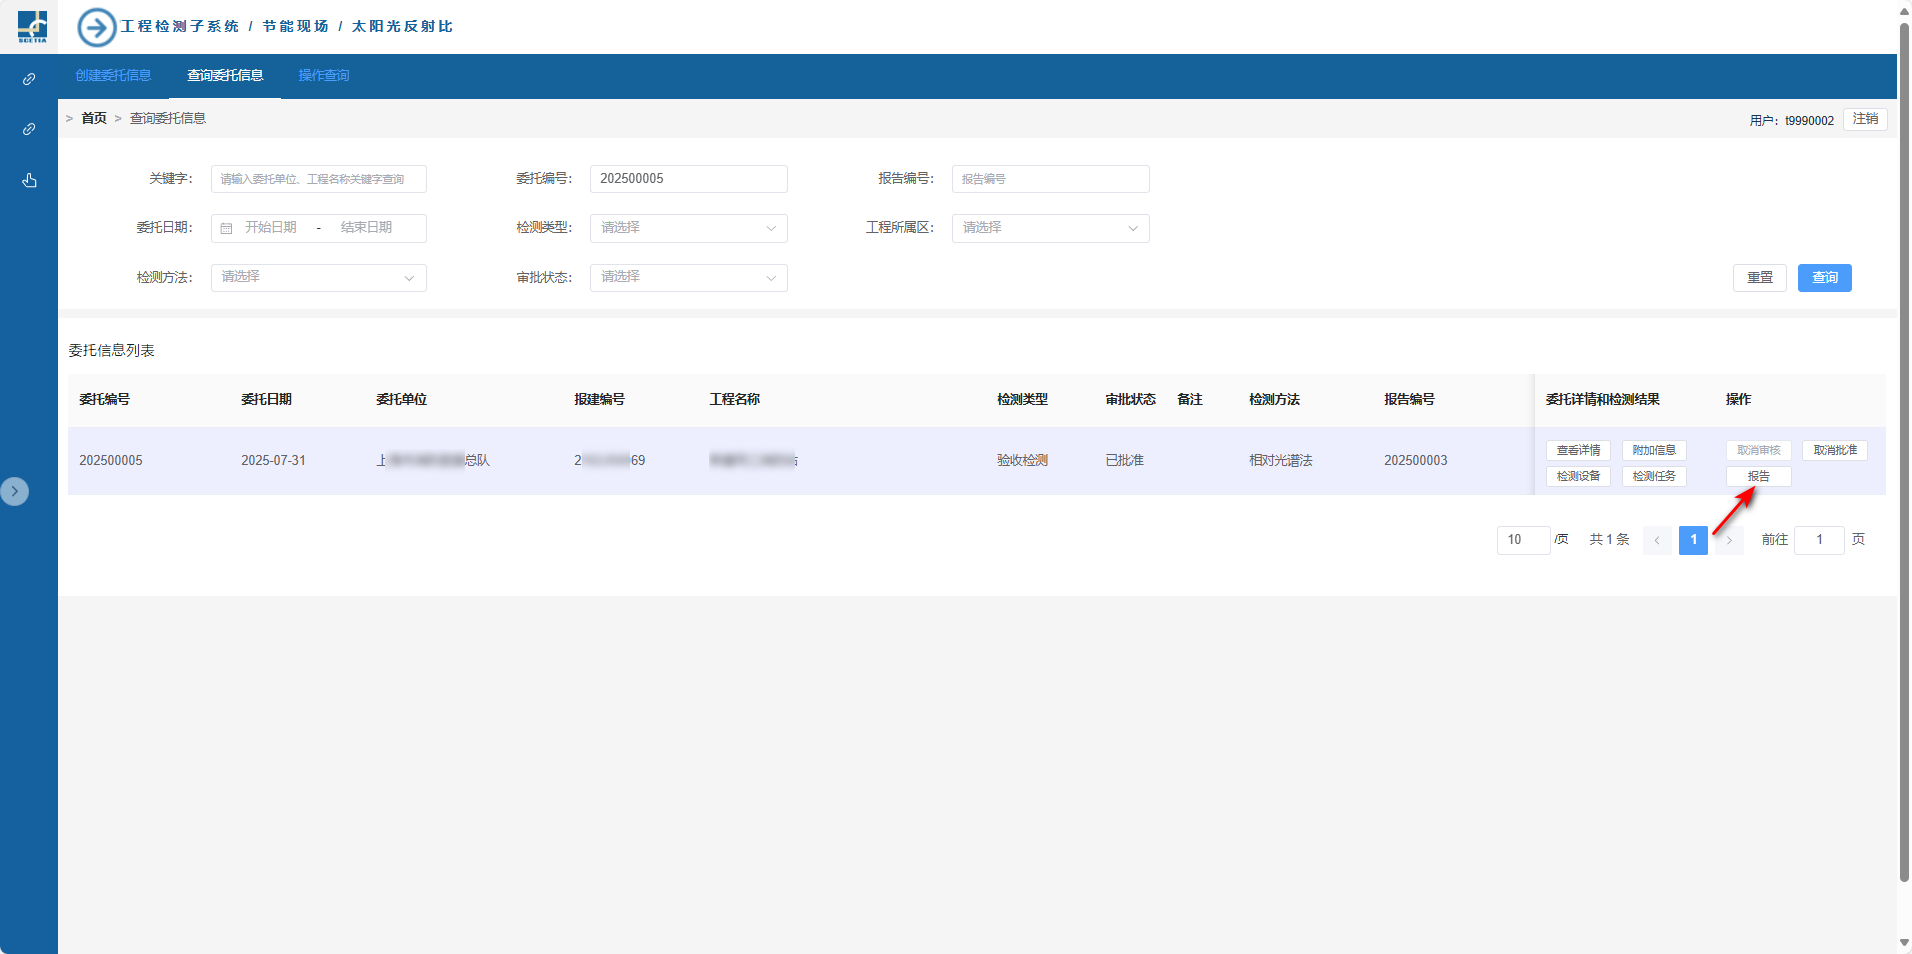1912x954 pixels.
Task: Click the circled arrow icon beside system title
Action: pos(97,27)
